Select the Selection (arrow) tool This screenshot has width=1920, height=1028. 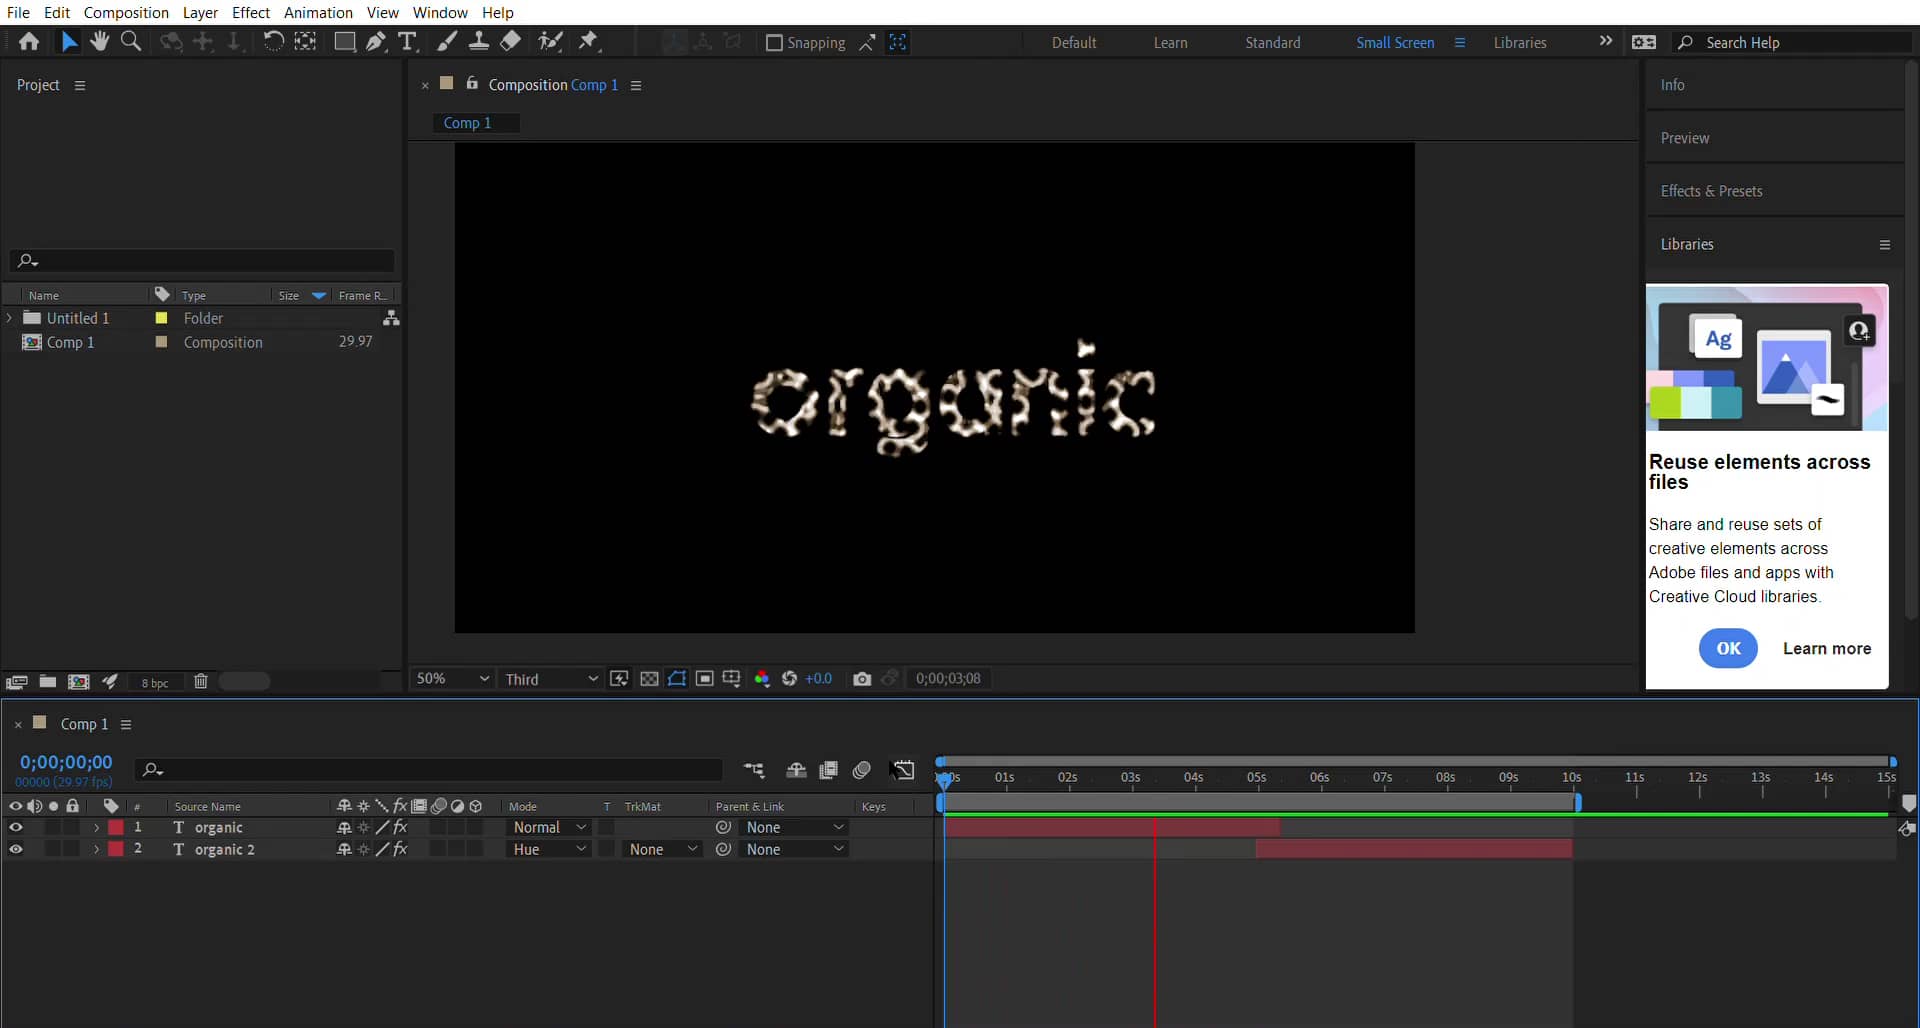tap(68, 42)
